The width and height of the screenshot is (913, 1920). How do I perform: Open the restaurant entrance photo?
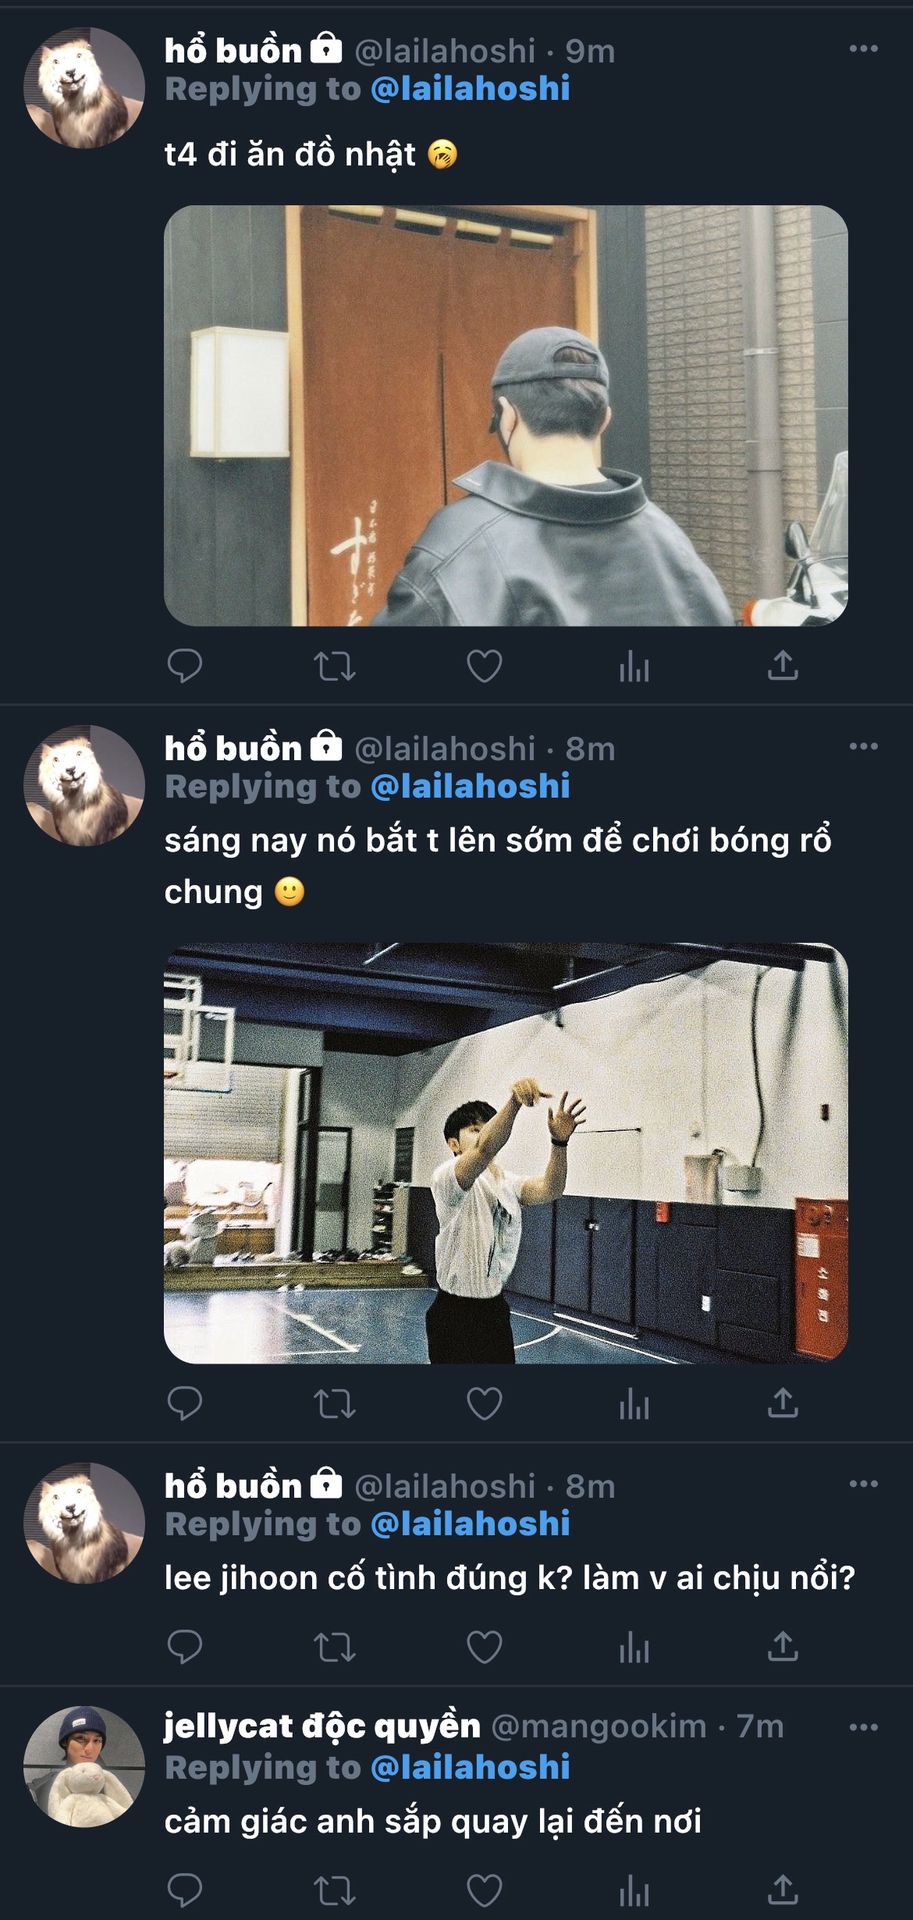coord(505,415)
